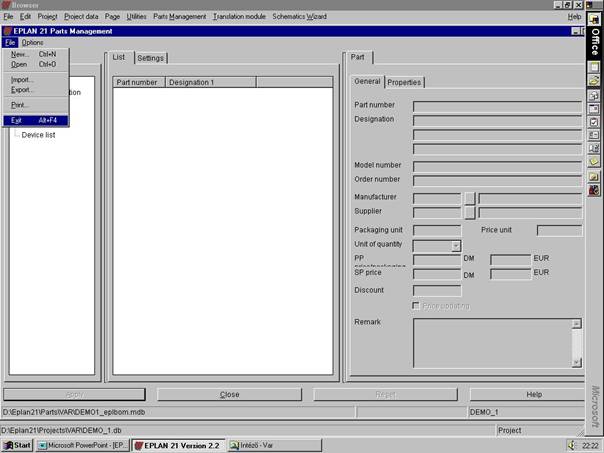Select Device list in the tree
Screen dimensions: 604x453
coord(38,135)
